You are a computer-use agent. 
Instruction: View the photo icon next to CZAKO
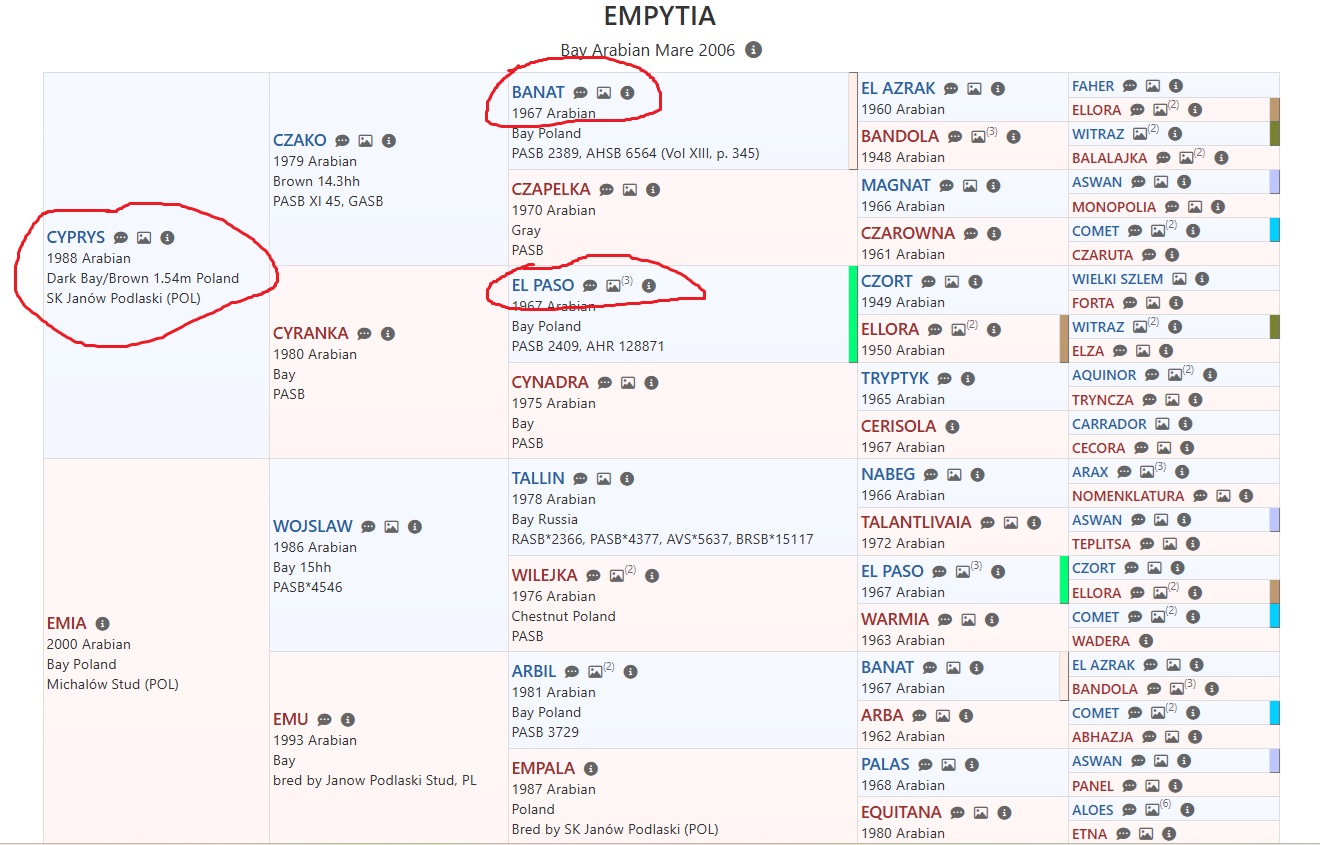[366, 141]
